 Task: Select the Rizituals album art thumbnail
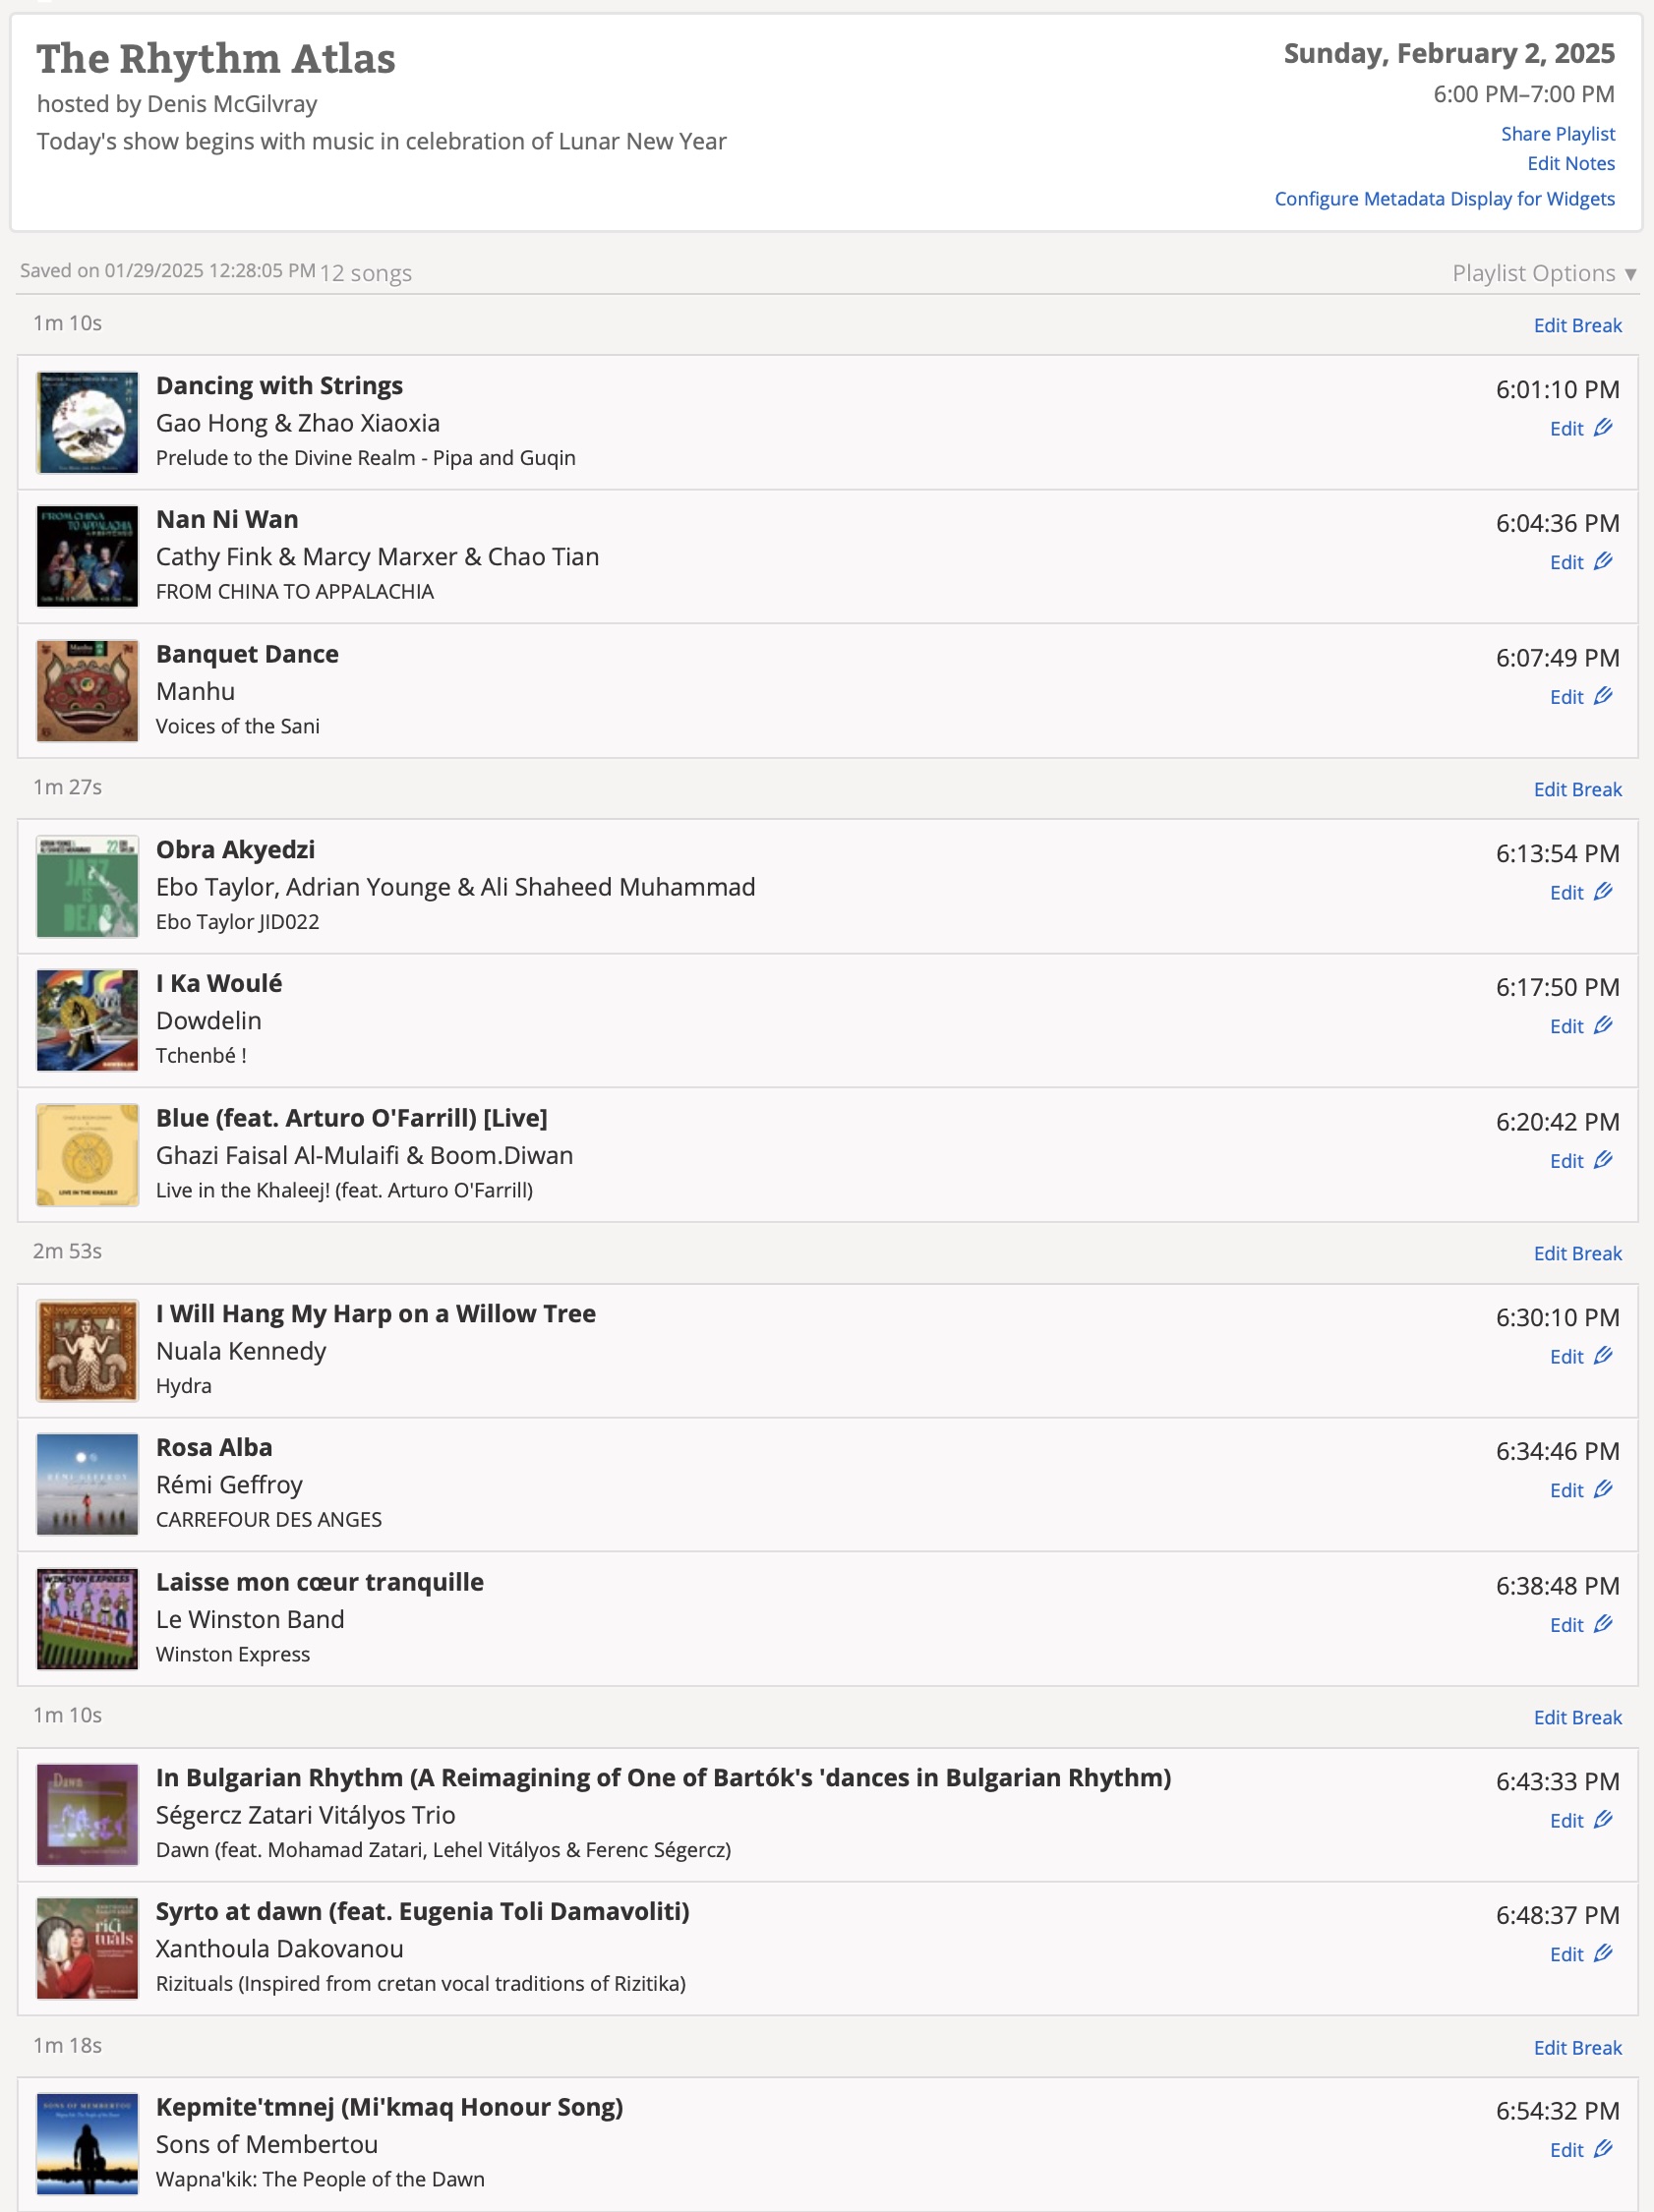(88, 1949)
